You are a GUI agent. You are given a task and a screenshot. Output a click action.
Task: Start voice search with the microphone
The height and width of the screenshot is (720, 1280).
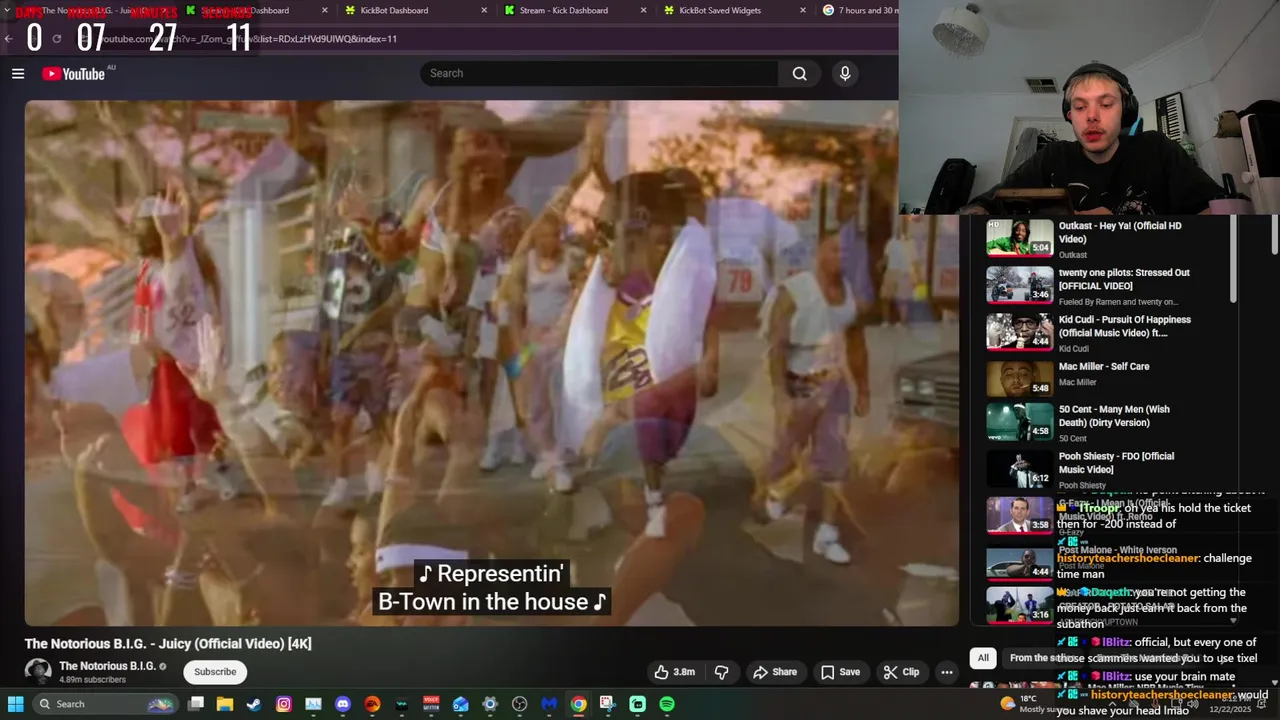click(x=845, y=73)
